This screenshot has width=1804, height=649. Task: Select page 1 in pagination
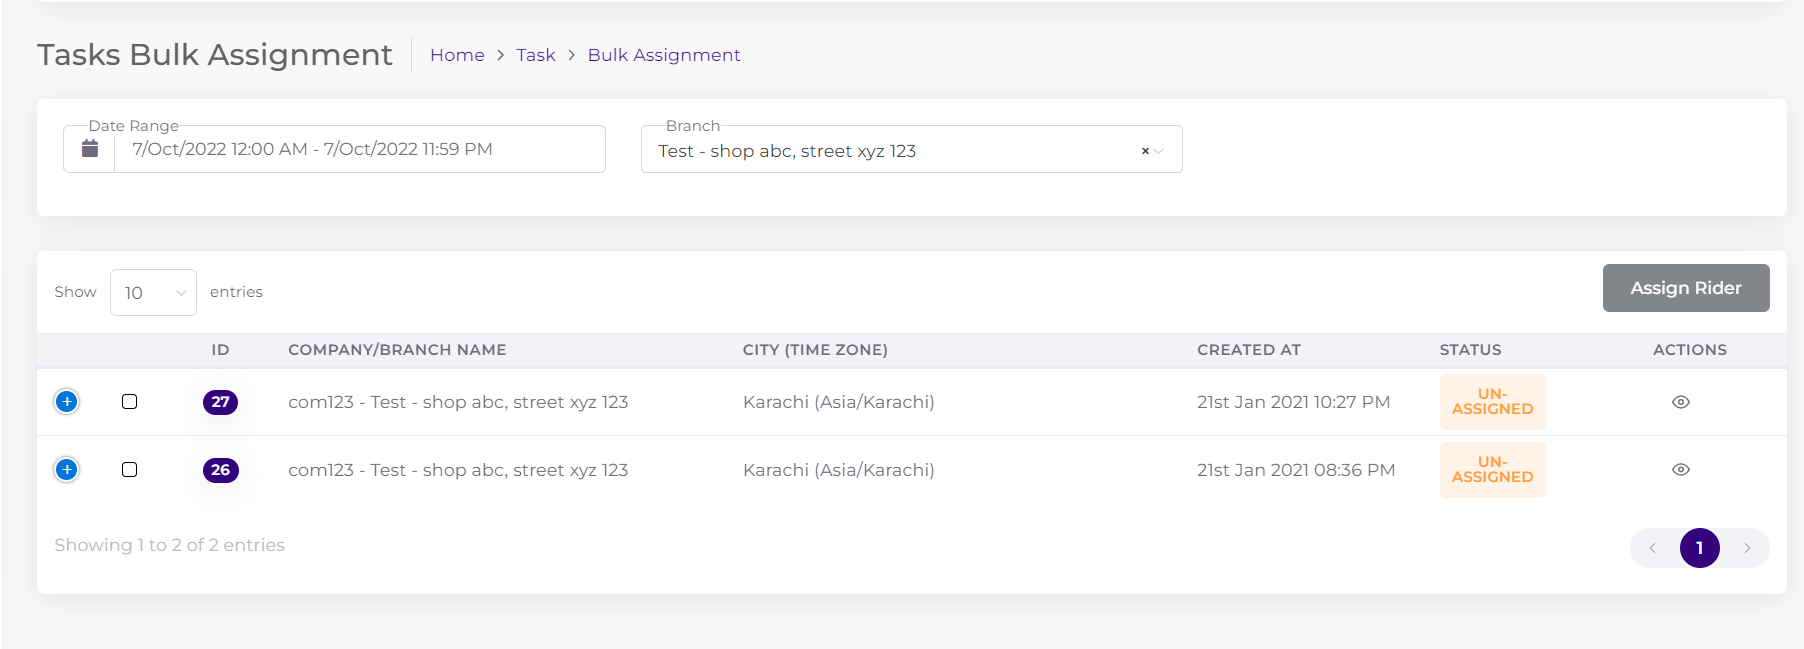(x=1699, y=548)
